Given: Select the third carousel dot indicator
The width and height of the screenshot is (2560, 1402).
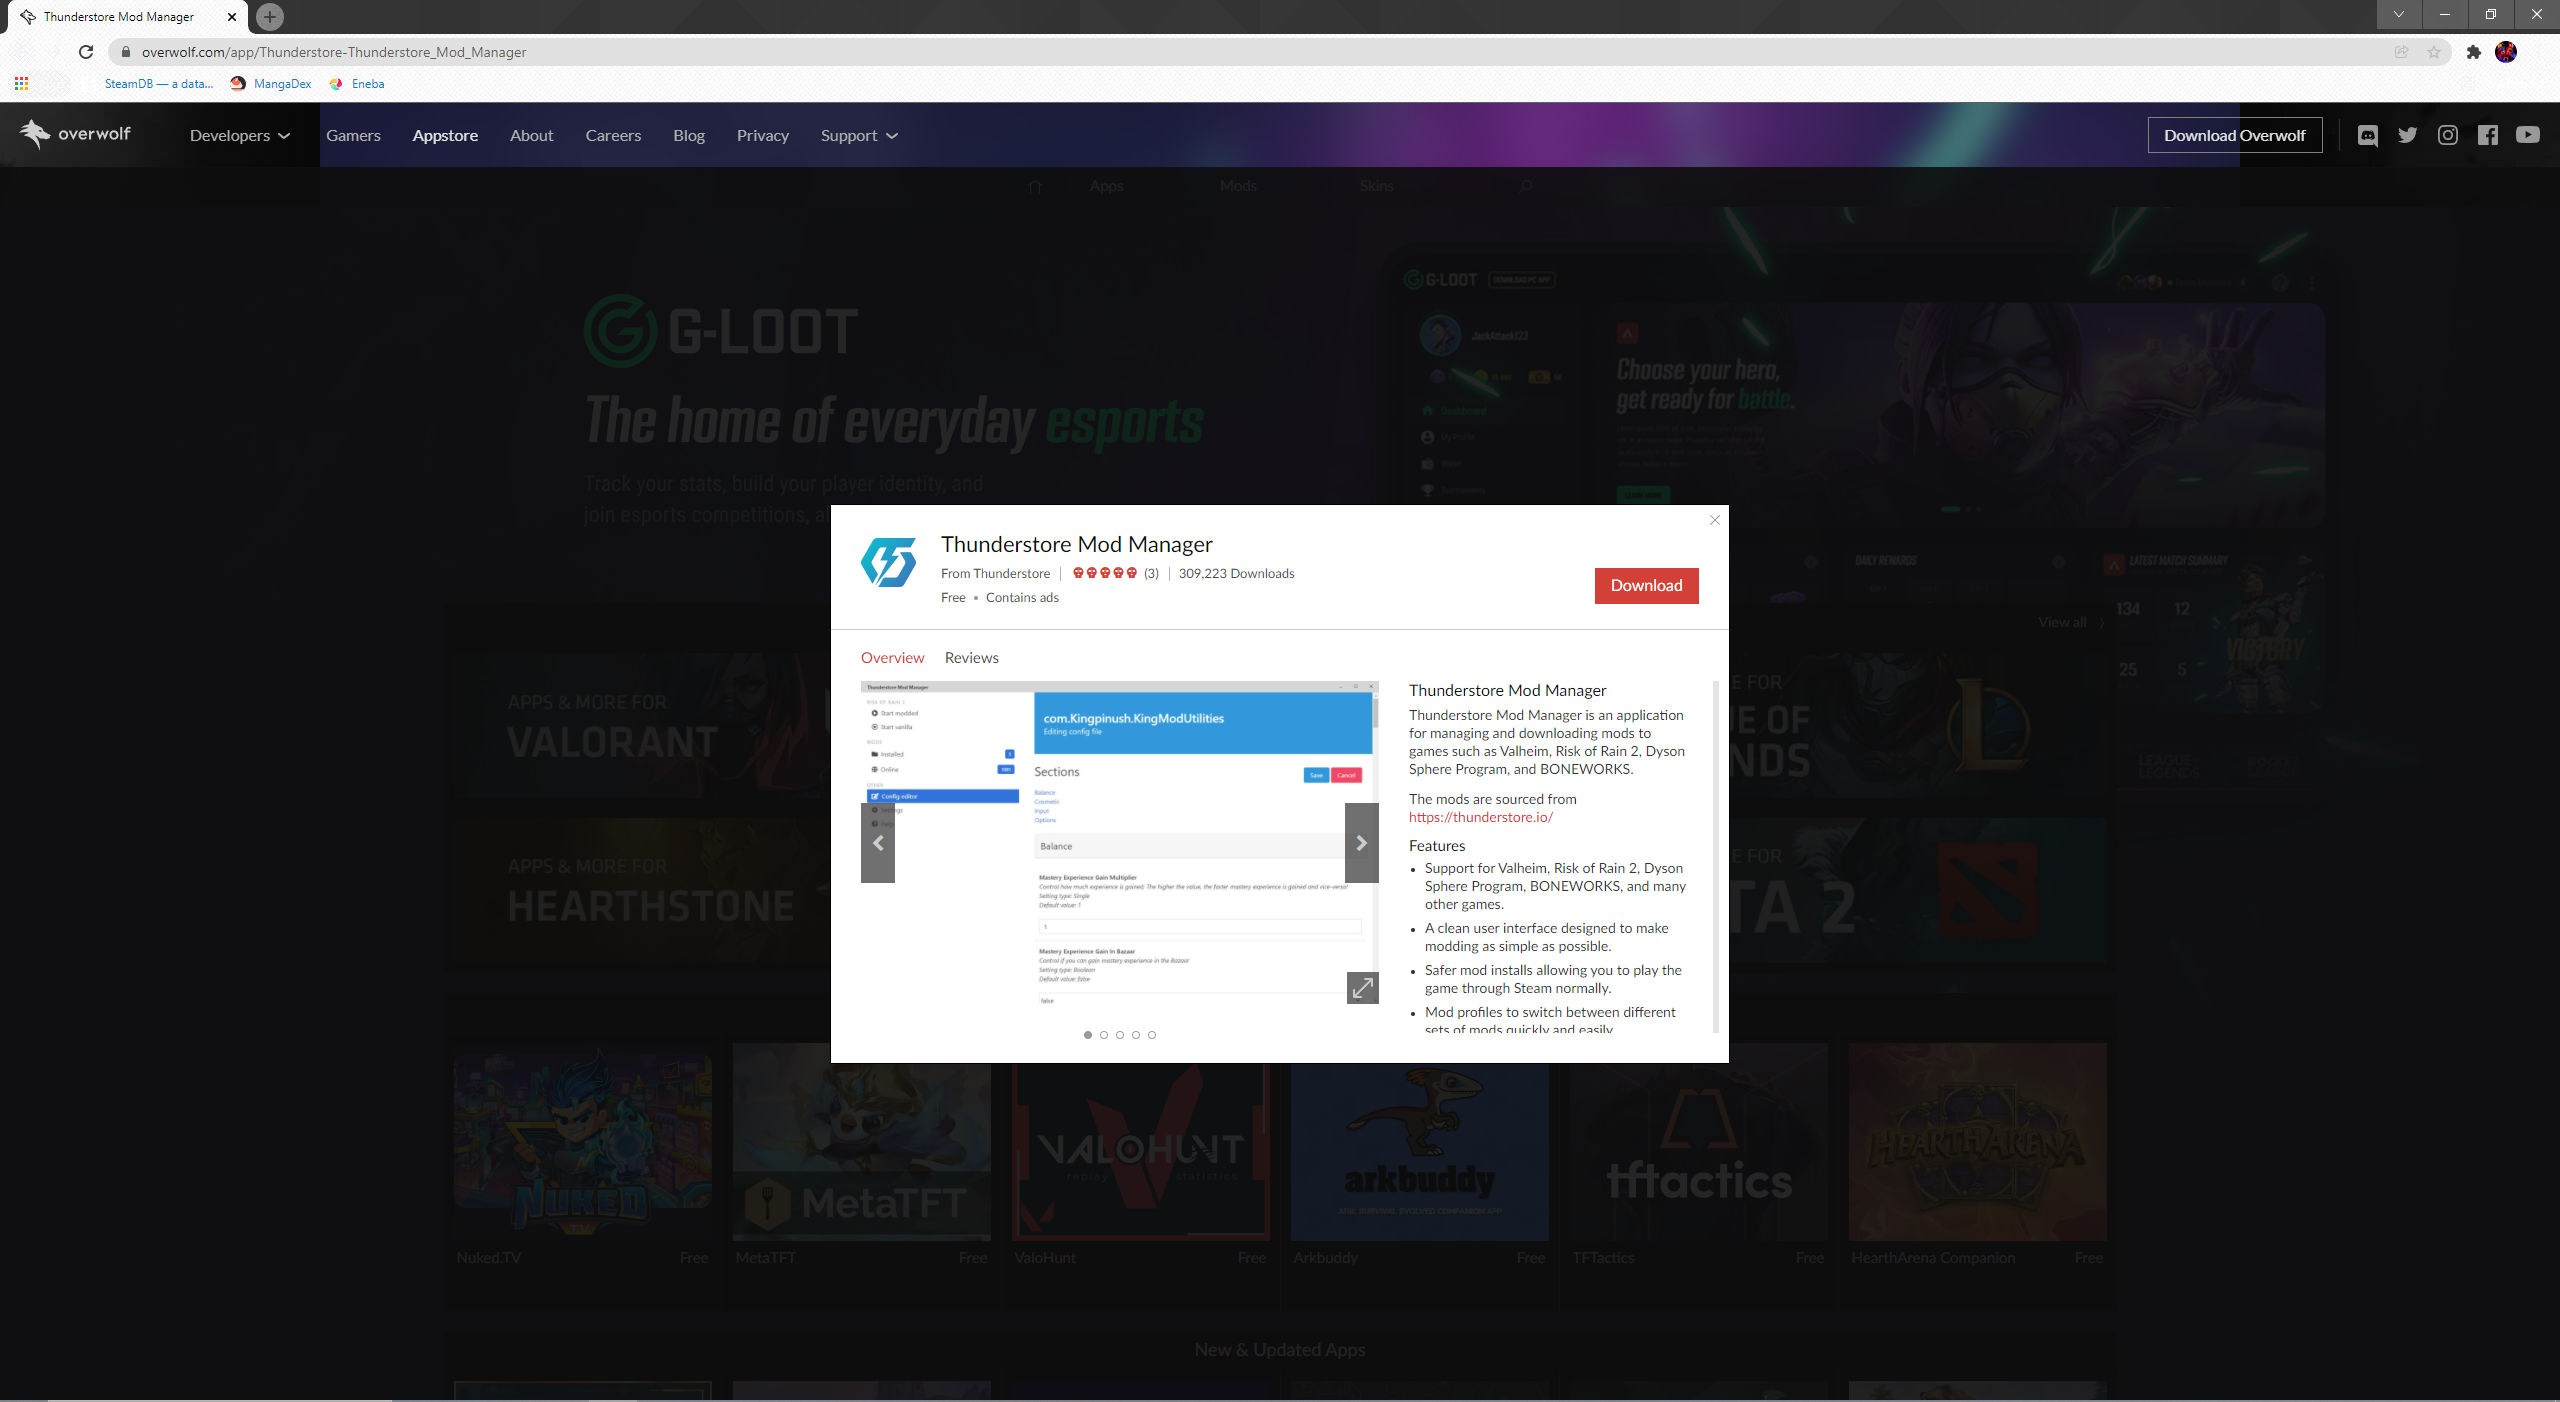Looking at the screenshot, I should tap(1120, 1035).
